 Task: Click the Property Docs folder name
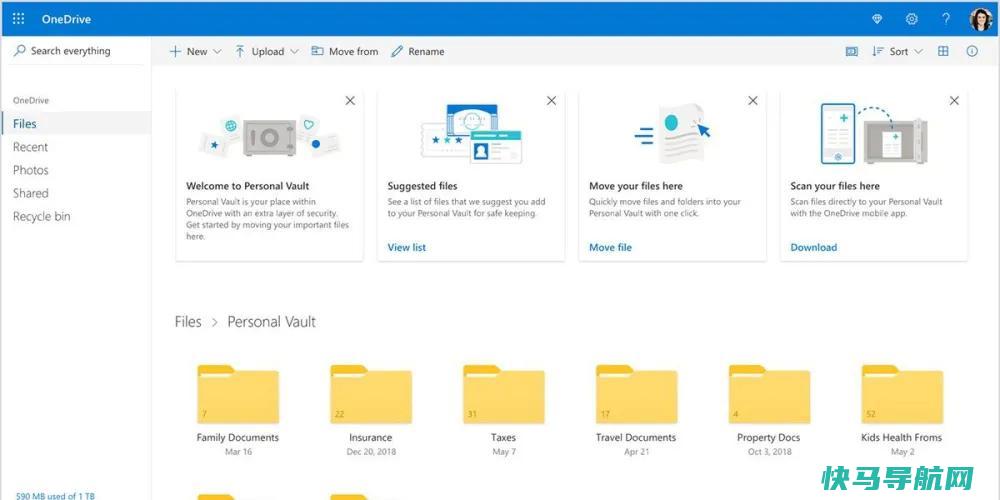768,438
